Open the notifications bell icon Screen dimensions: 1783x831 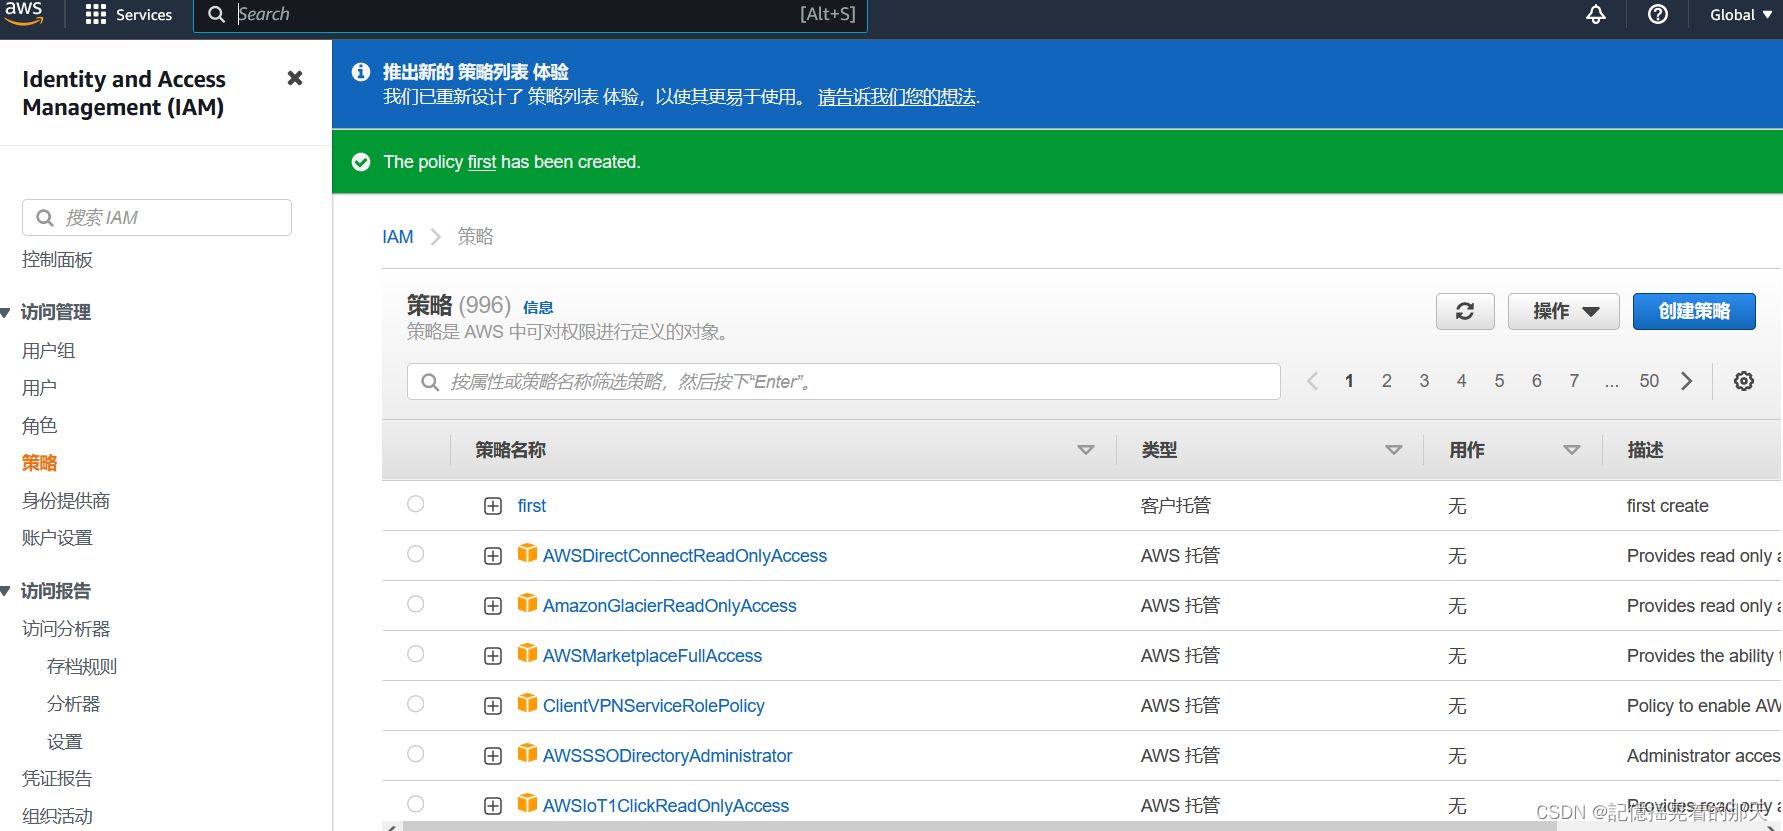coord(1596,14)
